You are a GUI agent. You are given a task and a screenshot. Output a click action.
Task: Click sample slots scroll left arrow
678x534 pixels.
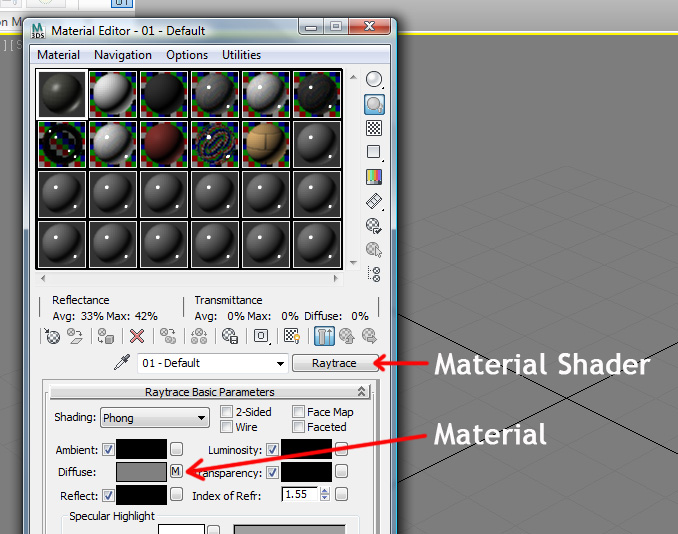(x=43, y=278)
